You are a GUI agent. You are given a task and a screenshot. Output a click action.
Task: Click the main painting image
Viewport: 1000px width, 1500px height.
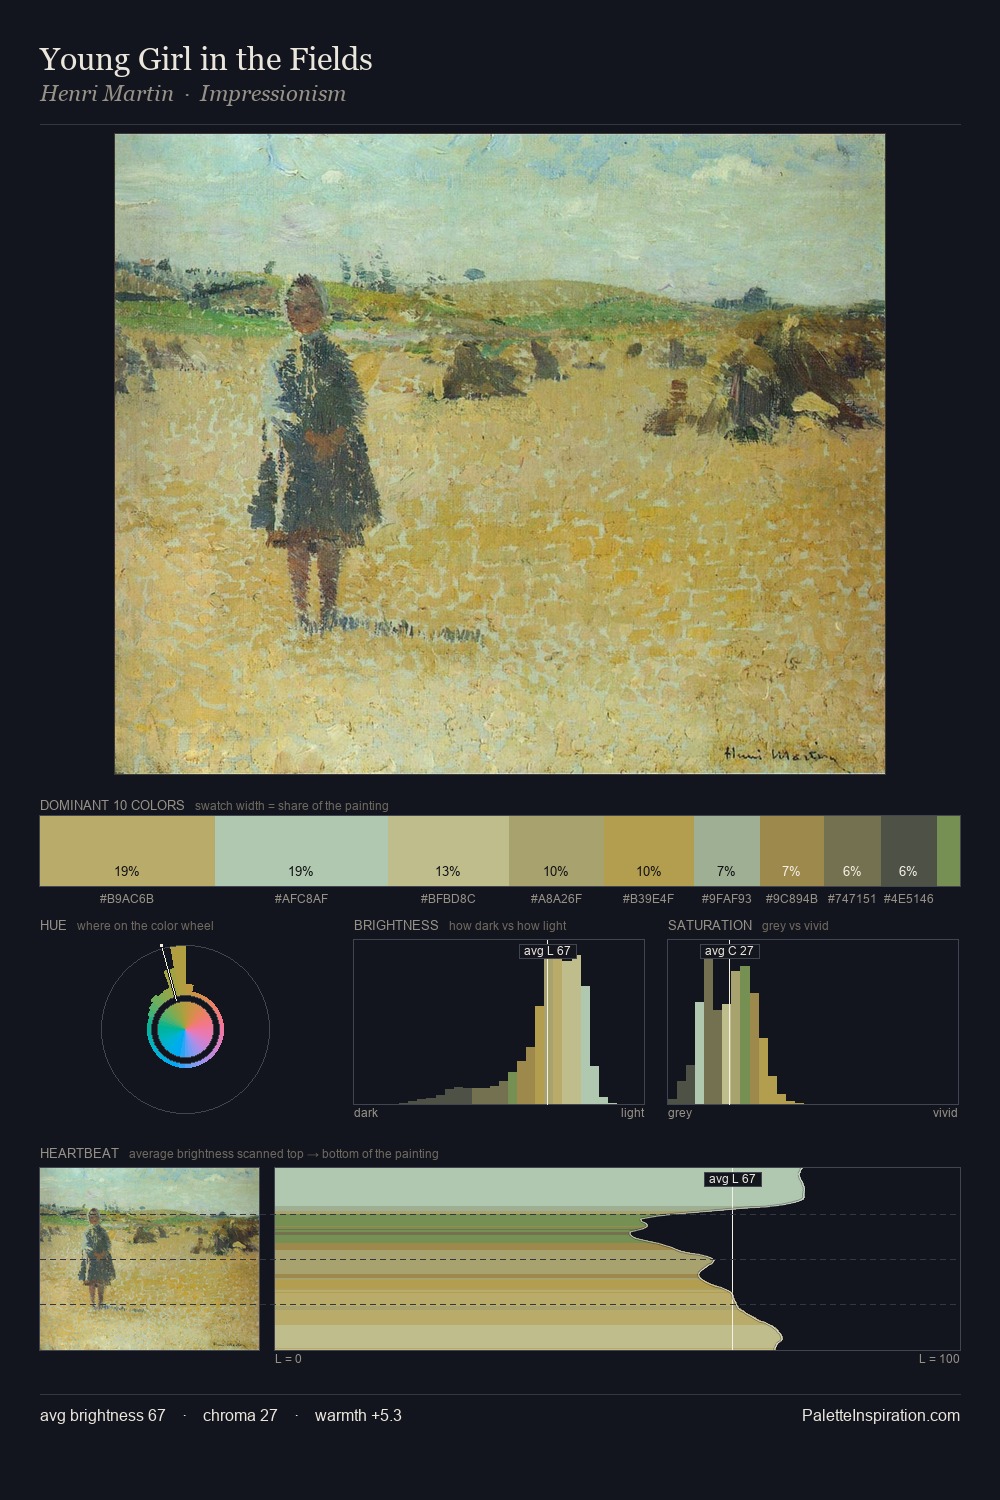coord(500,454)
